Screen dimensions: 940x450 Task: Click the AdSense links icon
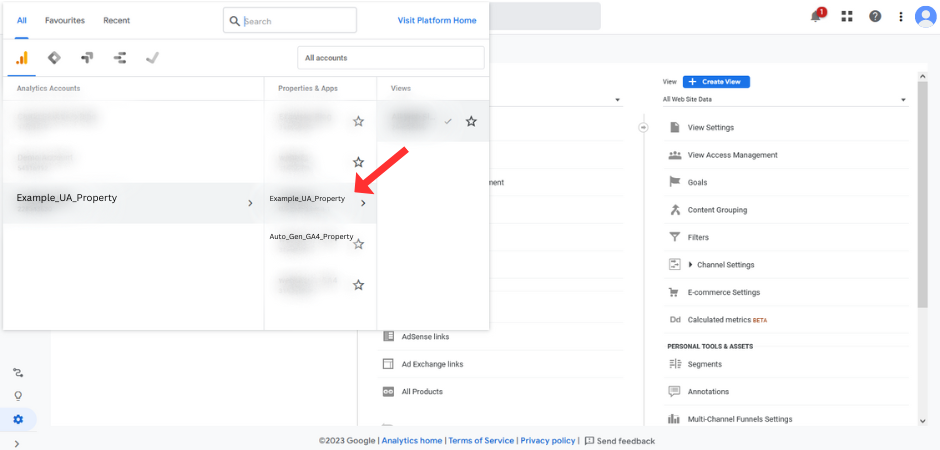coord(388,336)
